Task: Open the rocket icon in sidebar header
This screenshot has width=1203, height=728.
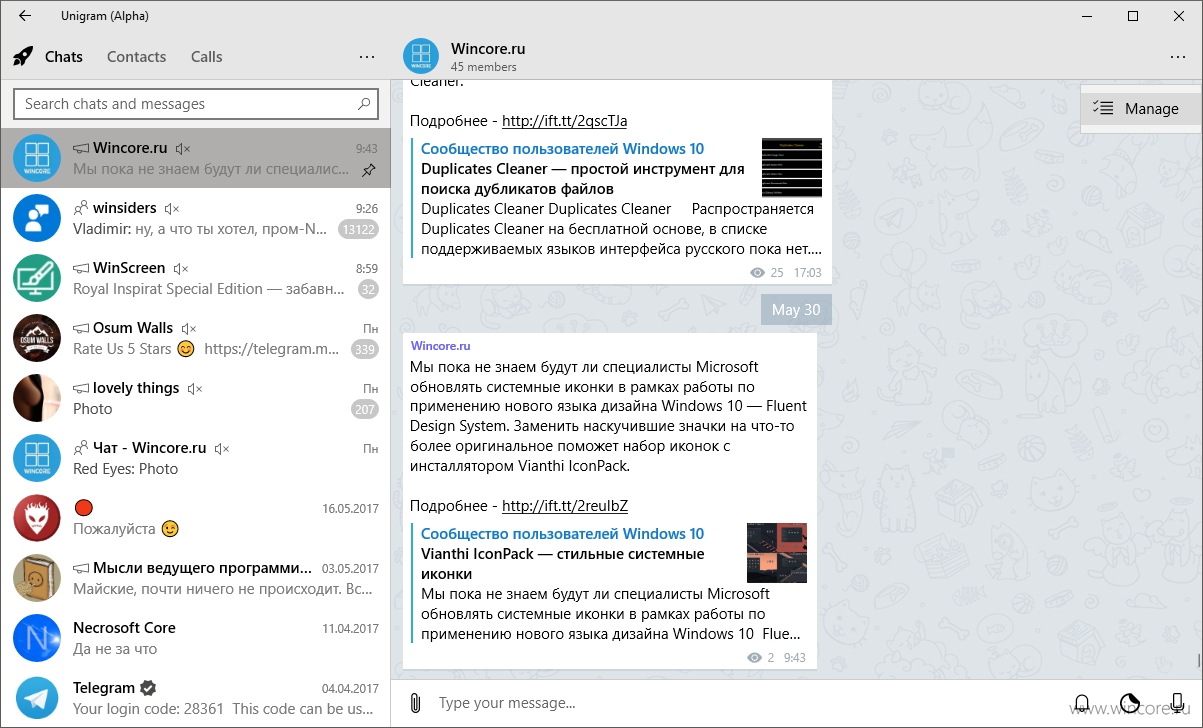Action: (23, 56)
